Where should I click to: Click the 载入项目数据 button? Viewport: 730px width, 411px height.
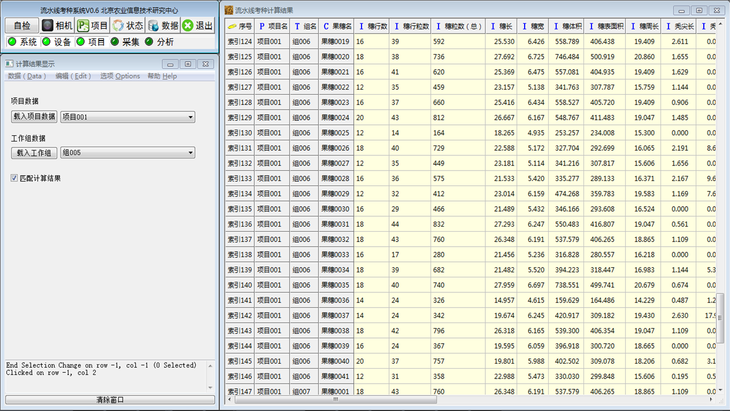pos(34,117)
